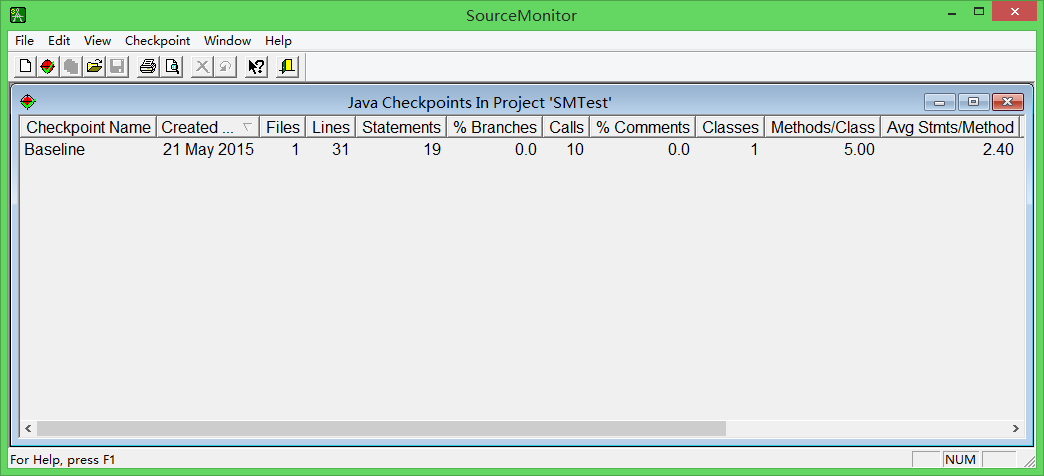Screen dimensions: 1044x476
Task: Open the Edit menu
Action: [x=59, y=41]
